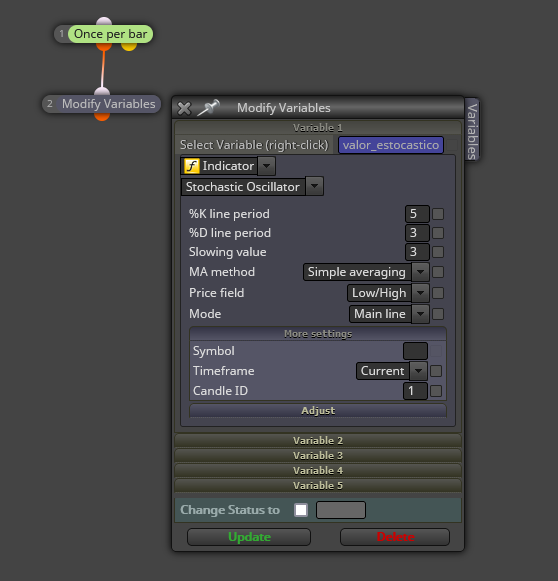Expand the Variable 2 section
Image resolution: width=558 pixels, height=581 pixels.
[318, 441]
